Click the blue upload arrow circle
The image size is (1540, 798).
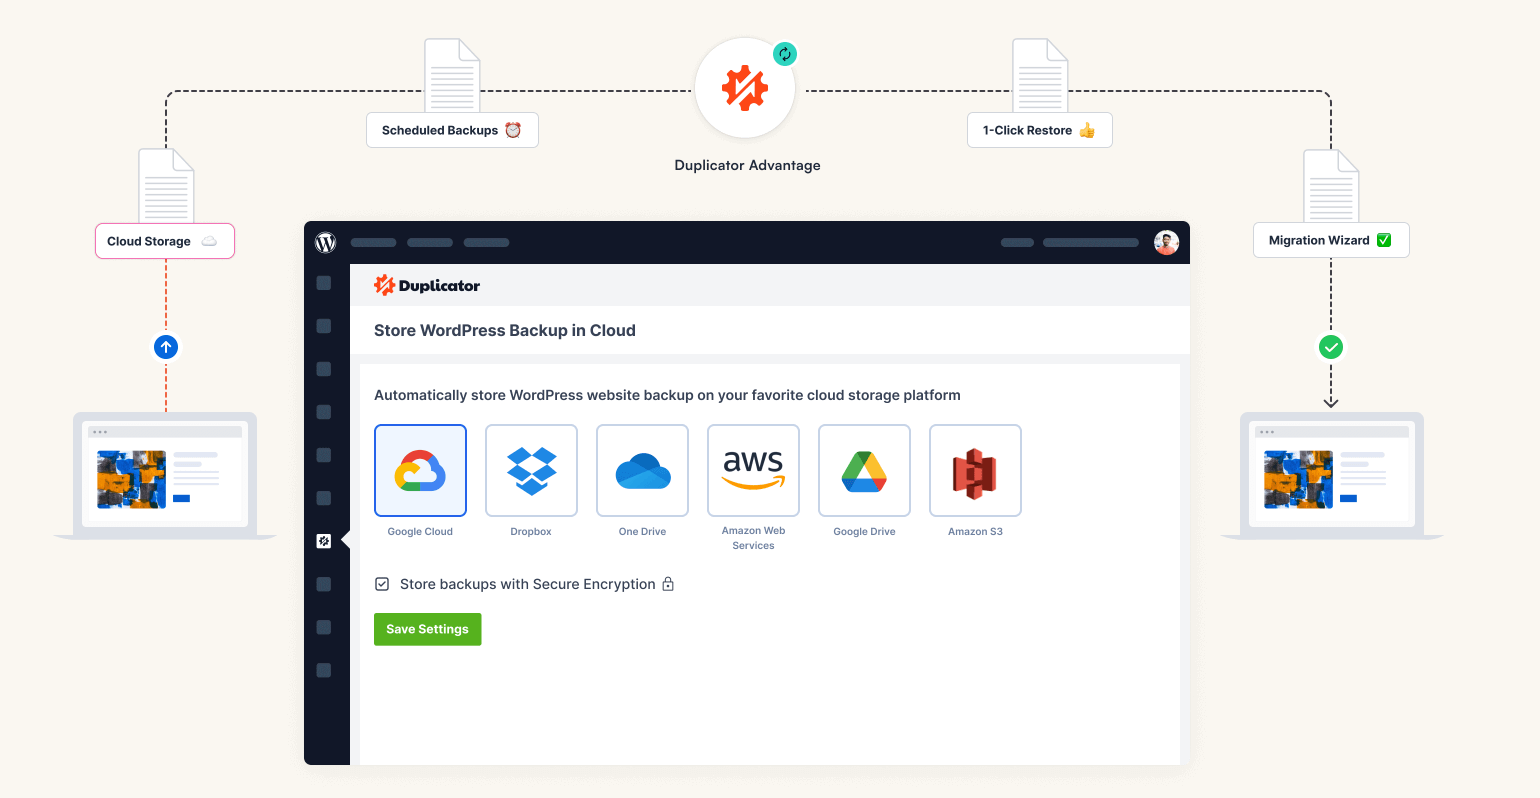point(166,347)
